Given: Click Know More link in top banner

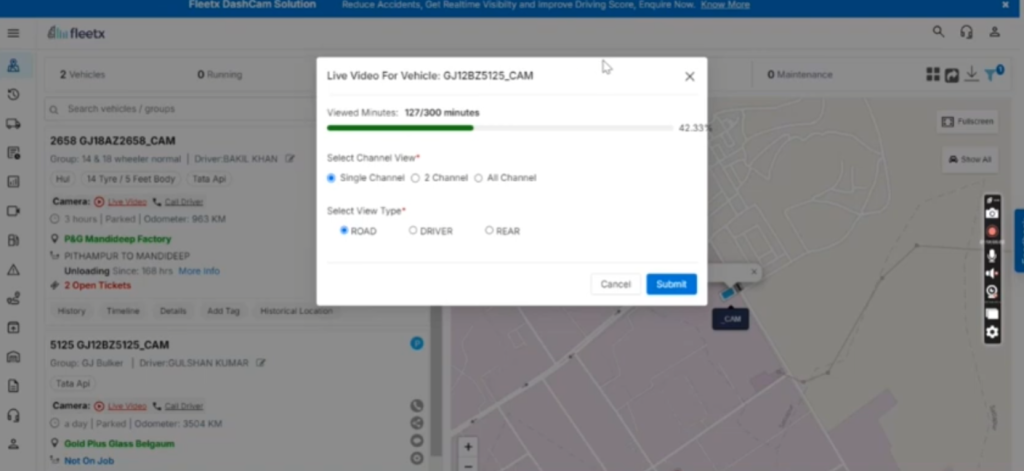Looking at the screenshot, I should [725, 5].
